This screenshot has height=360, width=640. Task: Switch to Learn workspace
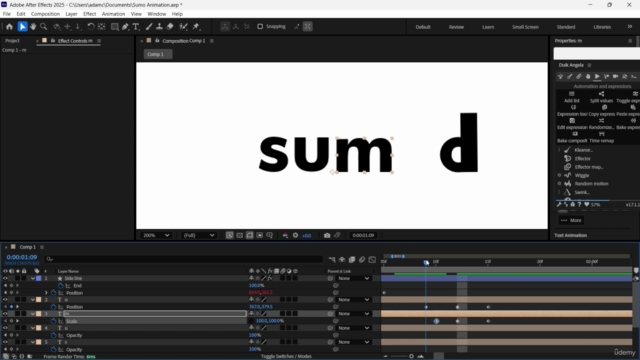(x=488, y=27)
